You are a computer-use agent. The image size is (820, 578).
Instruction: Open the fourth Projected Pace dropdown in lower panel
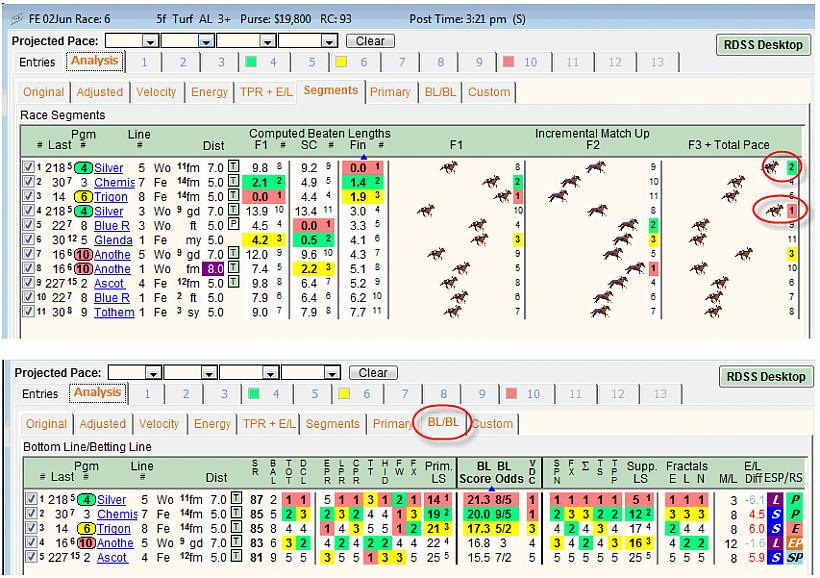[x=332, y=373]
